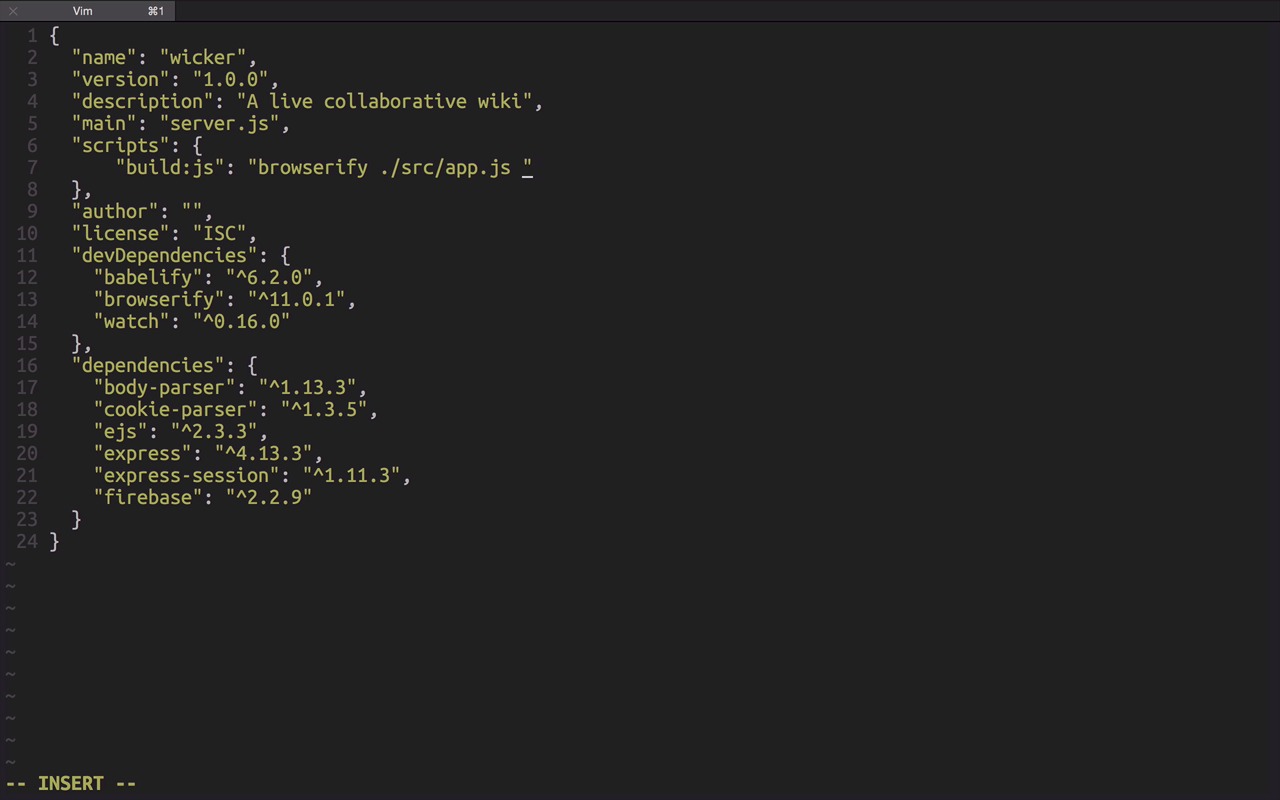Place cursor on the "ISC" license value
The width and height of the screenshot is (1280, 800).
(x=219, y=233)
